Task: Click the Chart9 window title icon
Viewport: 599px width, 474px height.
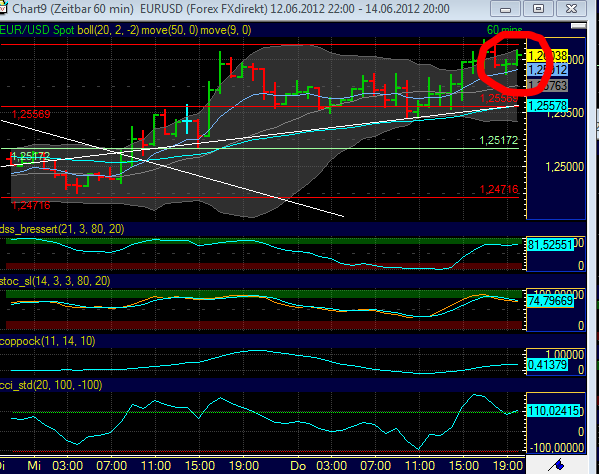Action: tap(3, 8)
